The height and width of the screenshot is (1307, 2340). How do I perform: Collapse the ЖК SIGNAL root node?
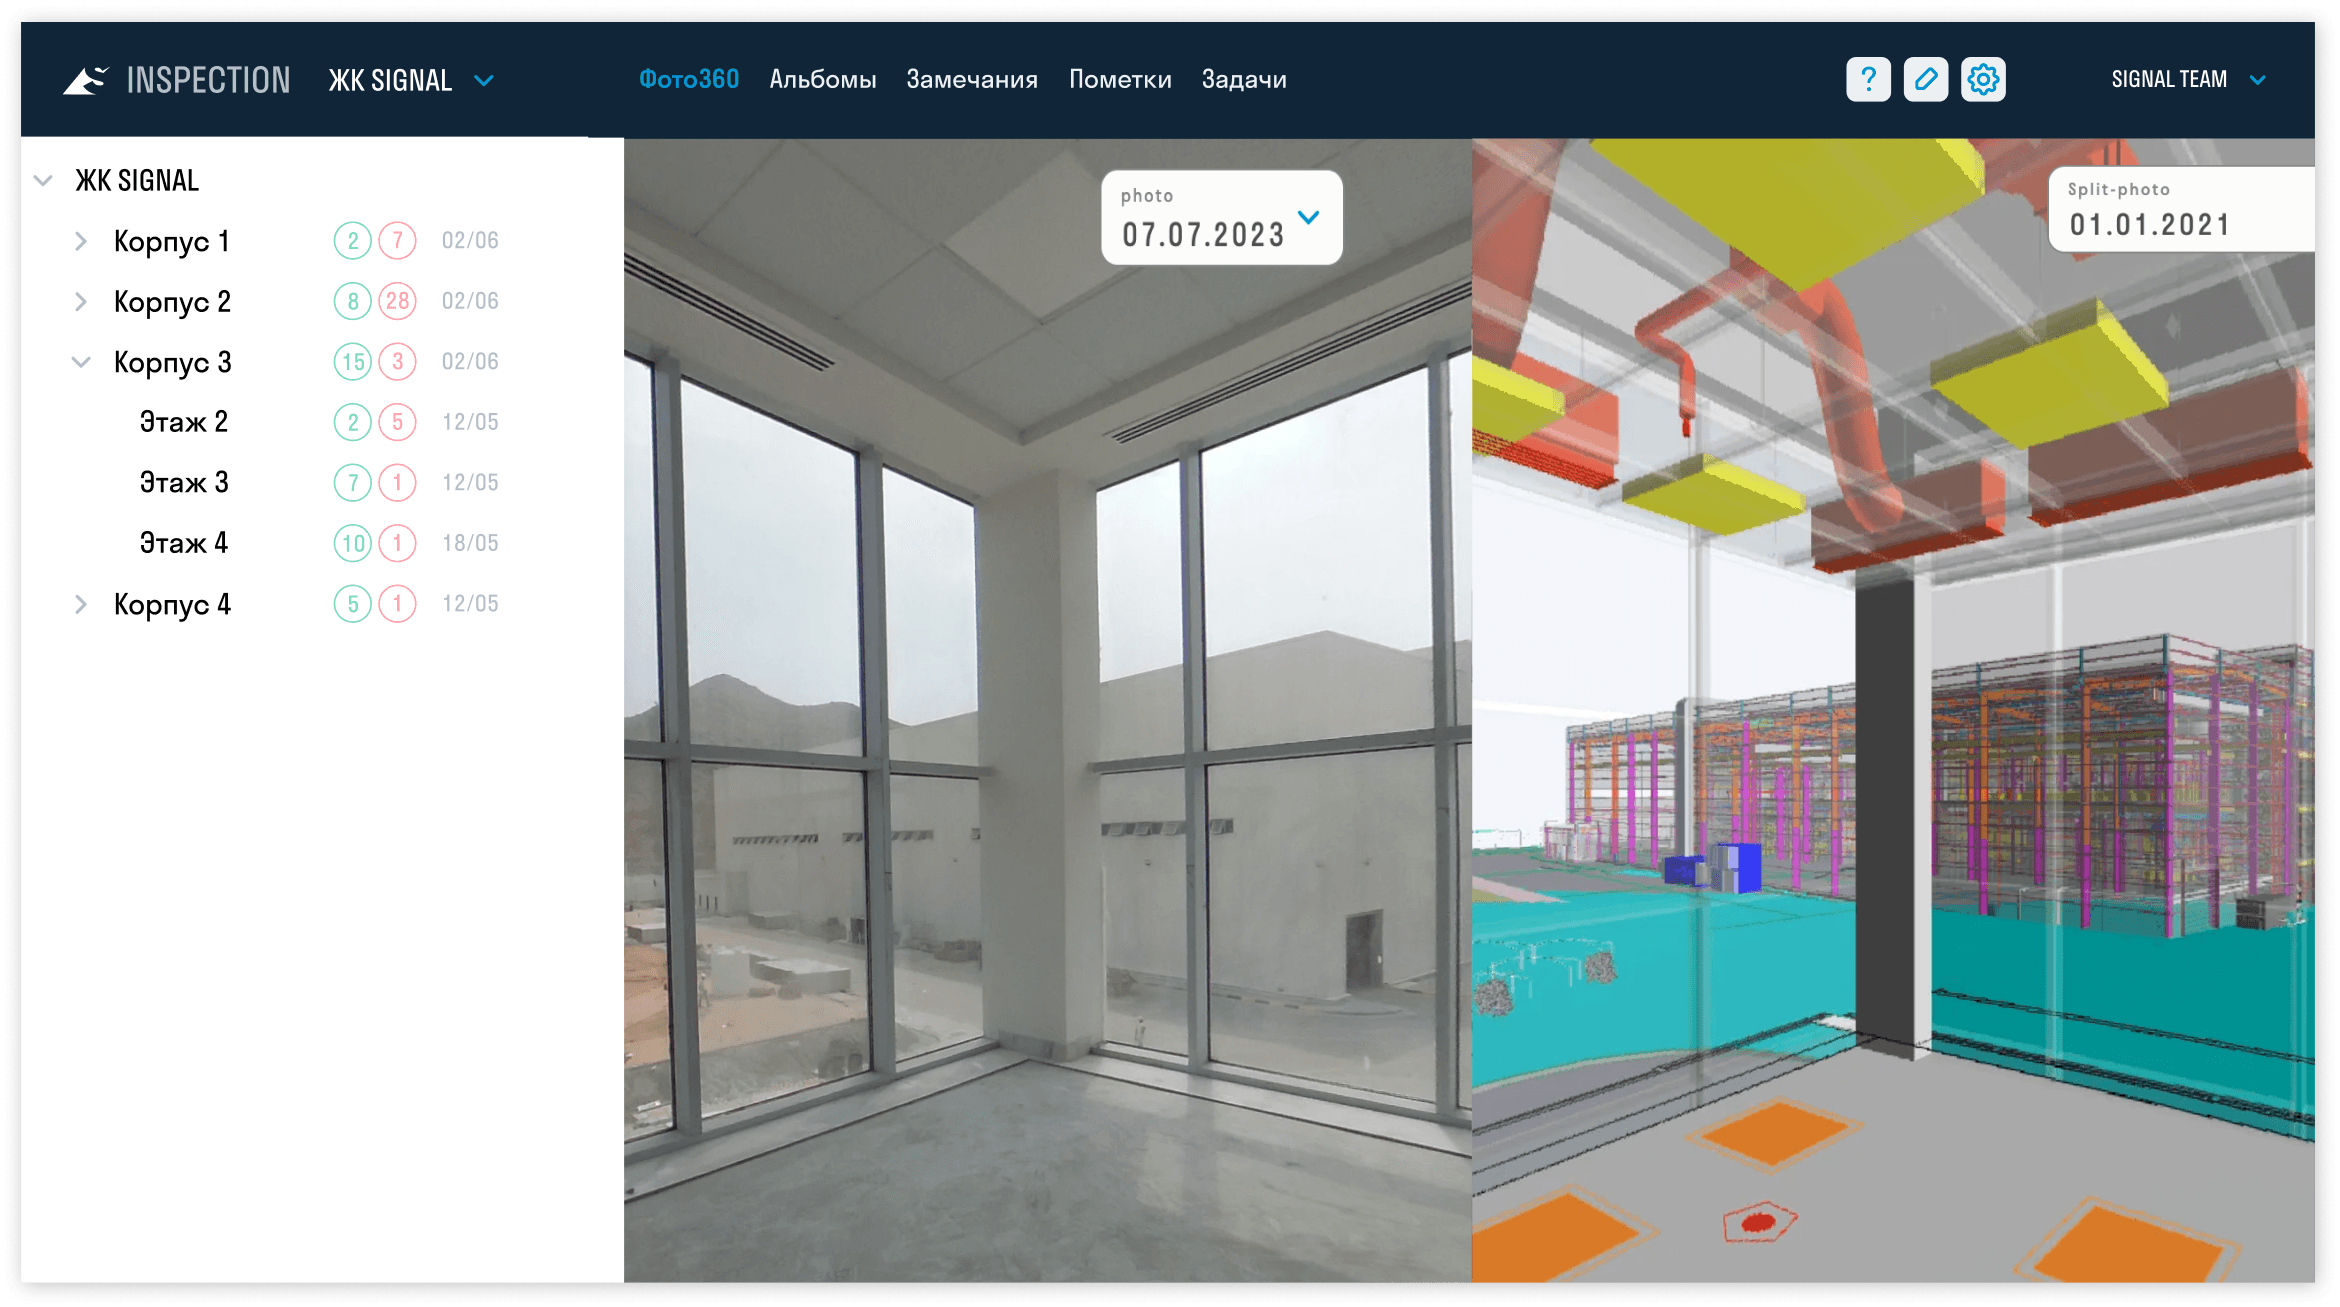(x=43, y=181)
